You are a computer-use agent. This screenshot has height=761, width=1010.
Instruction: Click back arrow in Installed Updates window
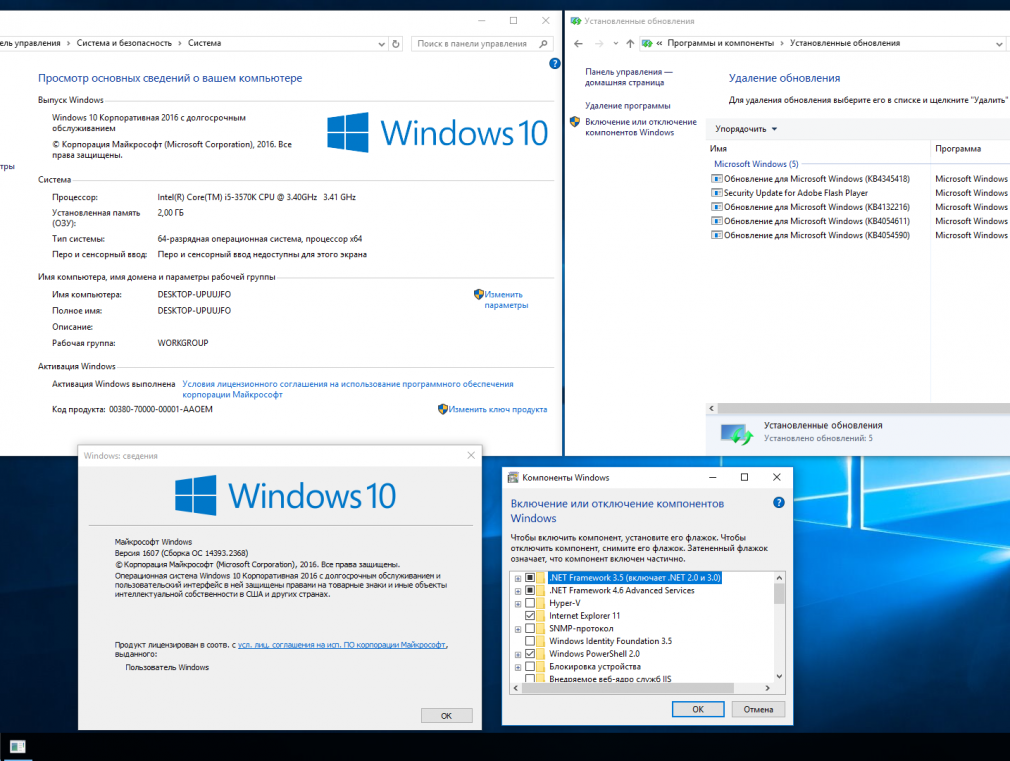[578, 44]
